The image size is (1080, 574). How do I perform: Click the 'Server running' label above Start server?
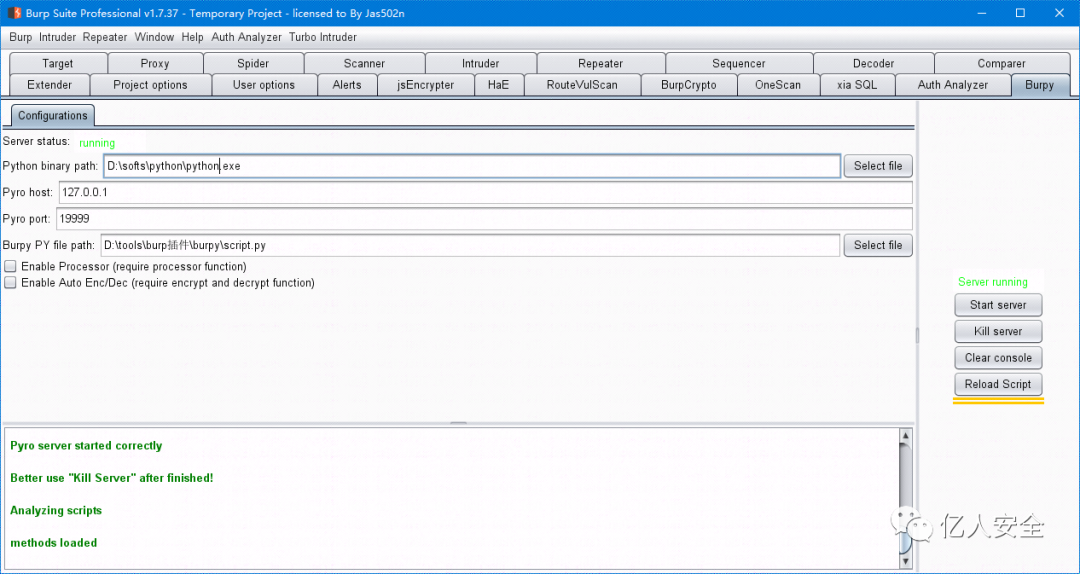993,282
